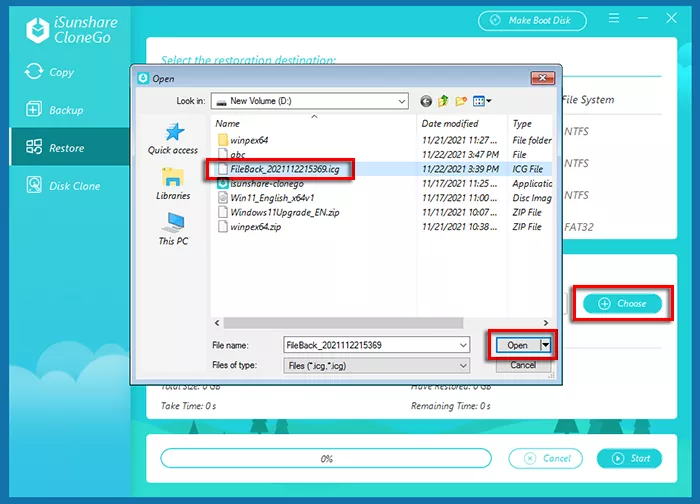This screenshot has height=504, width=700.
Task: Select Quick access in places bar
Action: coord(173,139)
